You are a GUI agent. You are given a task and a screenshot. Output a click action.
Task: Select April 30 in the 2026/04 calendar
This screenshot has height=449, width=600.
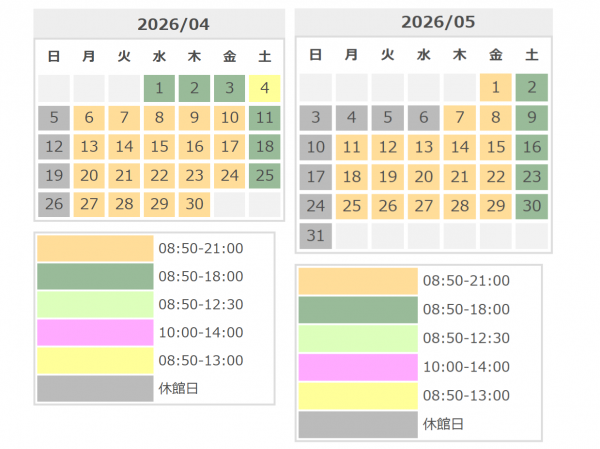pyautogui.click(x=195, y=205)
